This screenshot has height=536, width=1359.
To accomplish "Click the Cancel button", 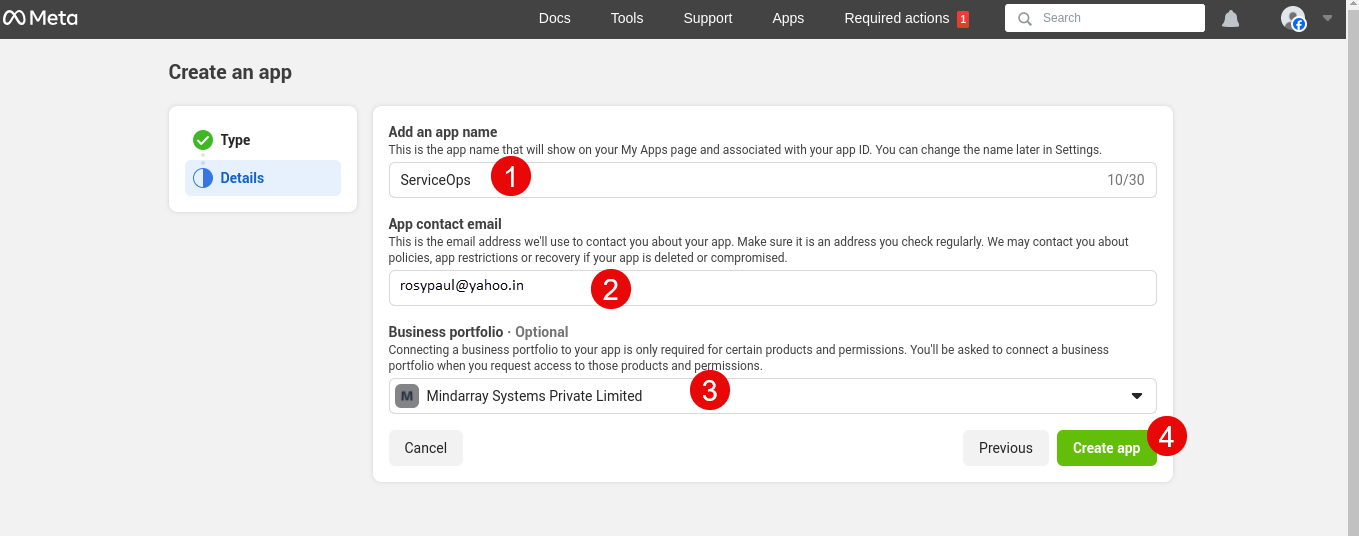I will (425, 448).
